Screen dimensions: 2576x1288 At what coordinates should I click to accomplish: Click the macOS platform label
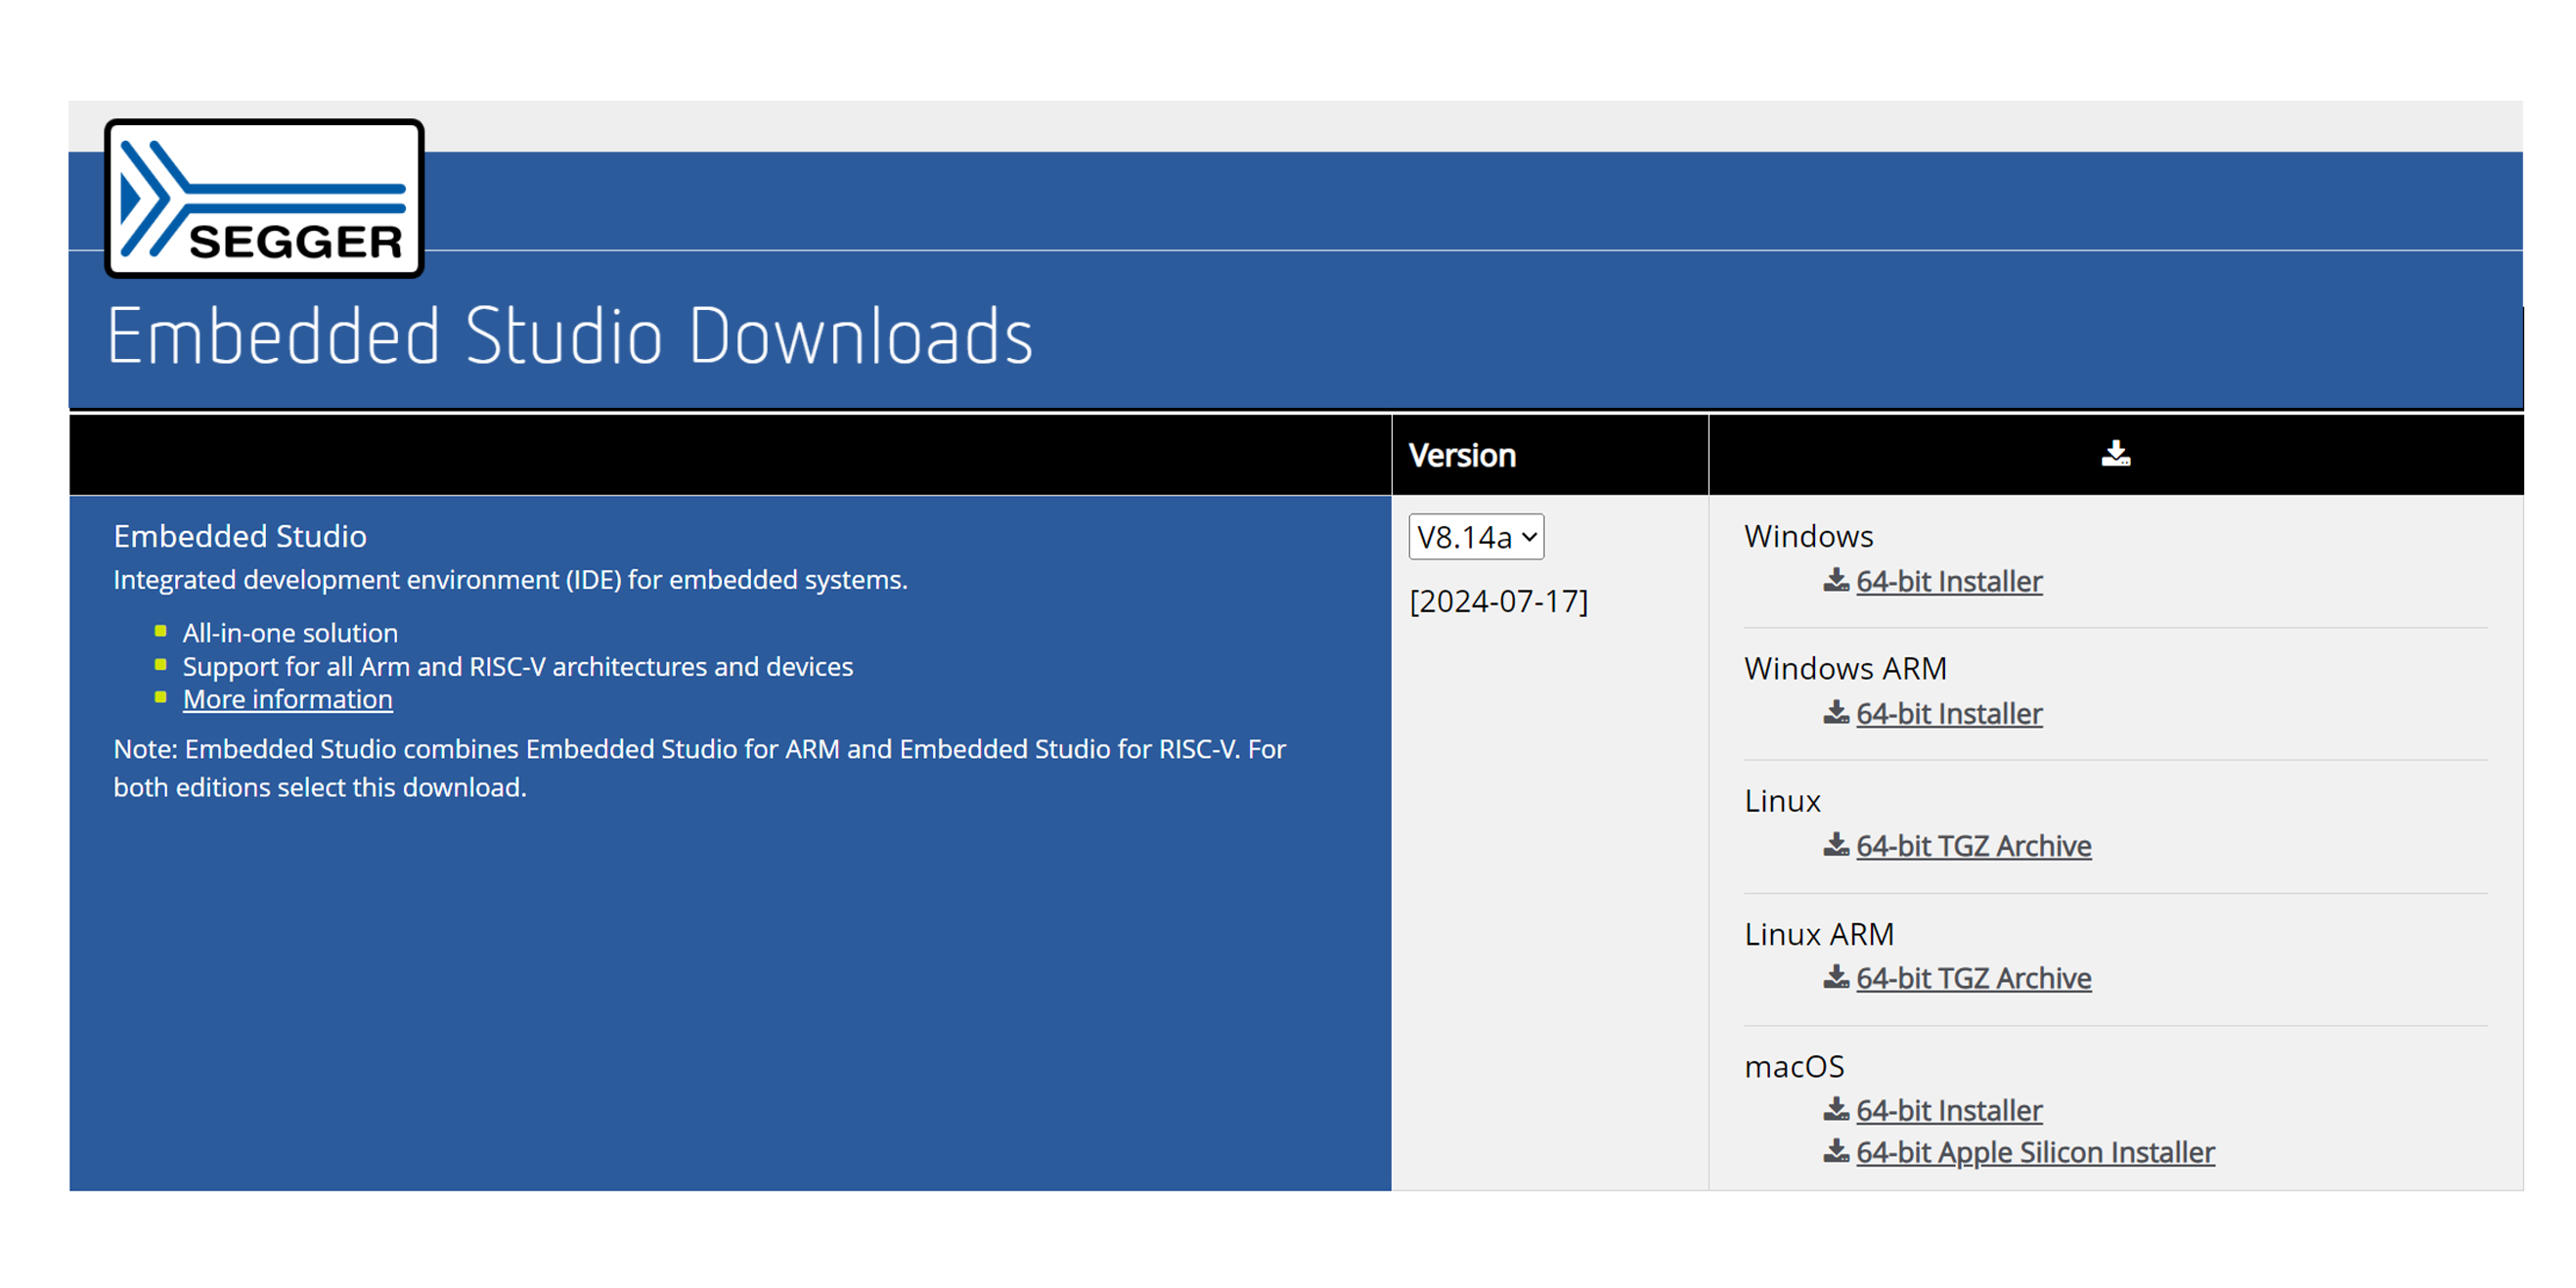click(1794, 1066)
